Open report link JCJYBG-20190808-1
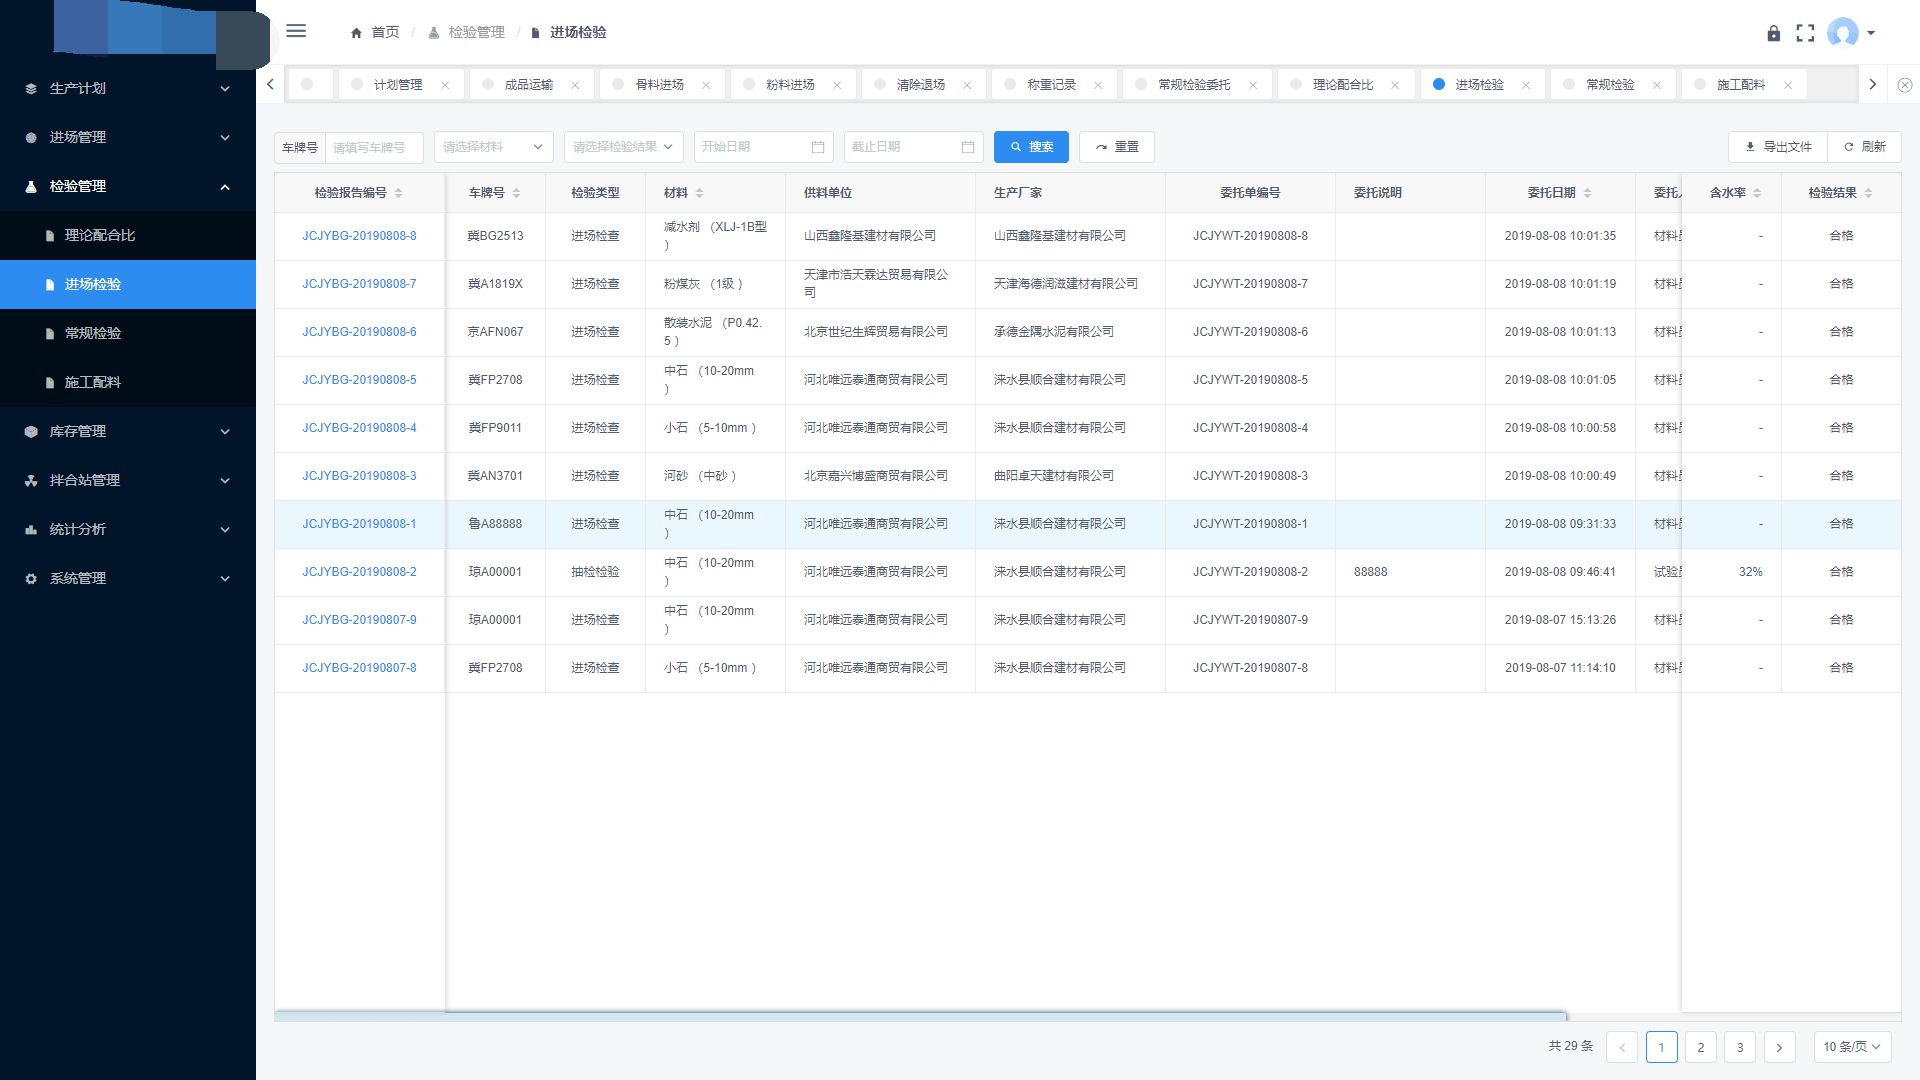1920x1080 pixels. (x=360, y=524)
